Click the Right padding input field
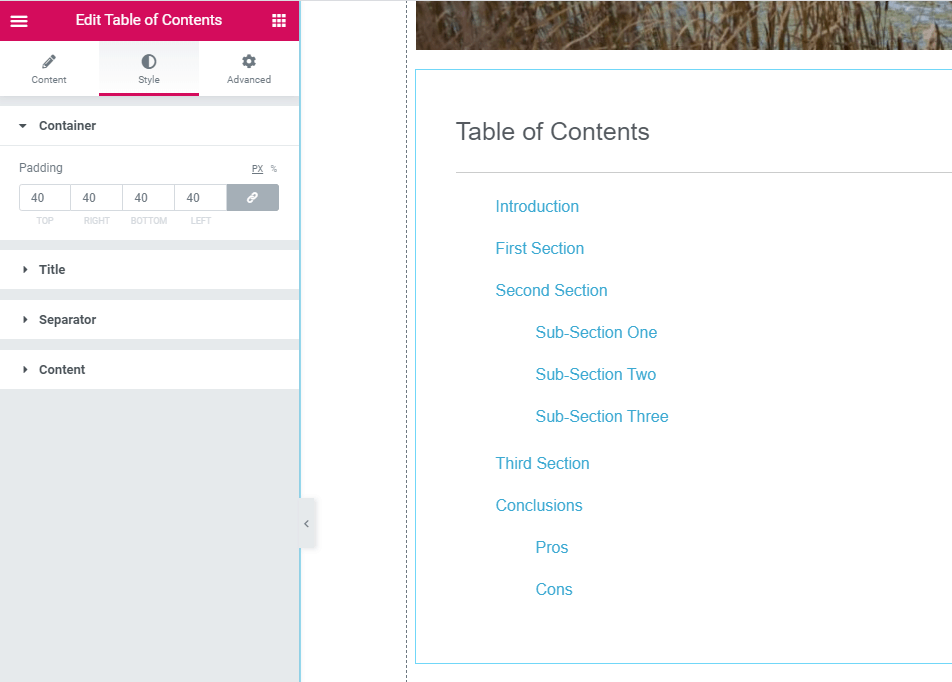Image resolution: width=952 pixels, height=682 pixels. [x=97, y=198]
